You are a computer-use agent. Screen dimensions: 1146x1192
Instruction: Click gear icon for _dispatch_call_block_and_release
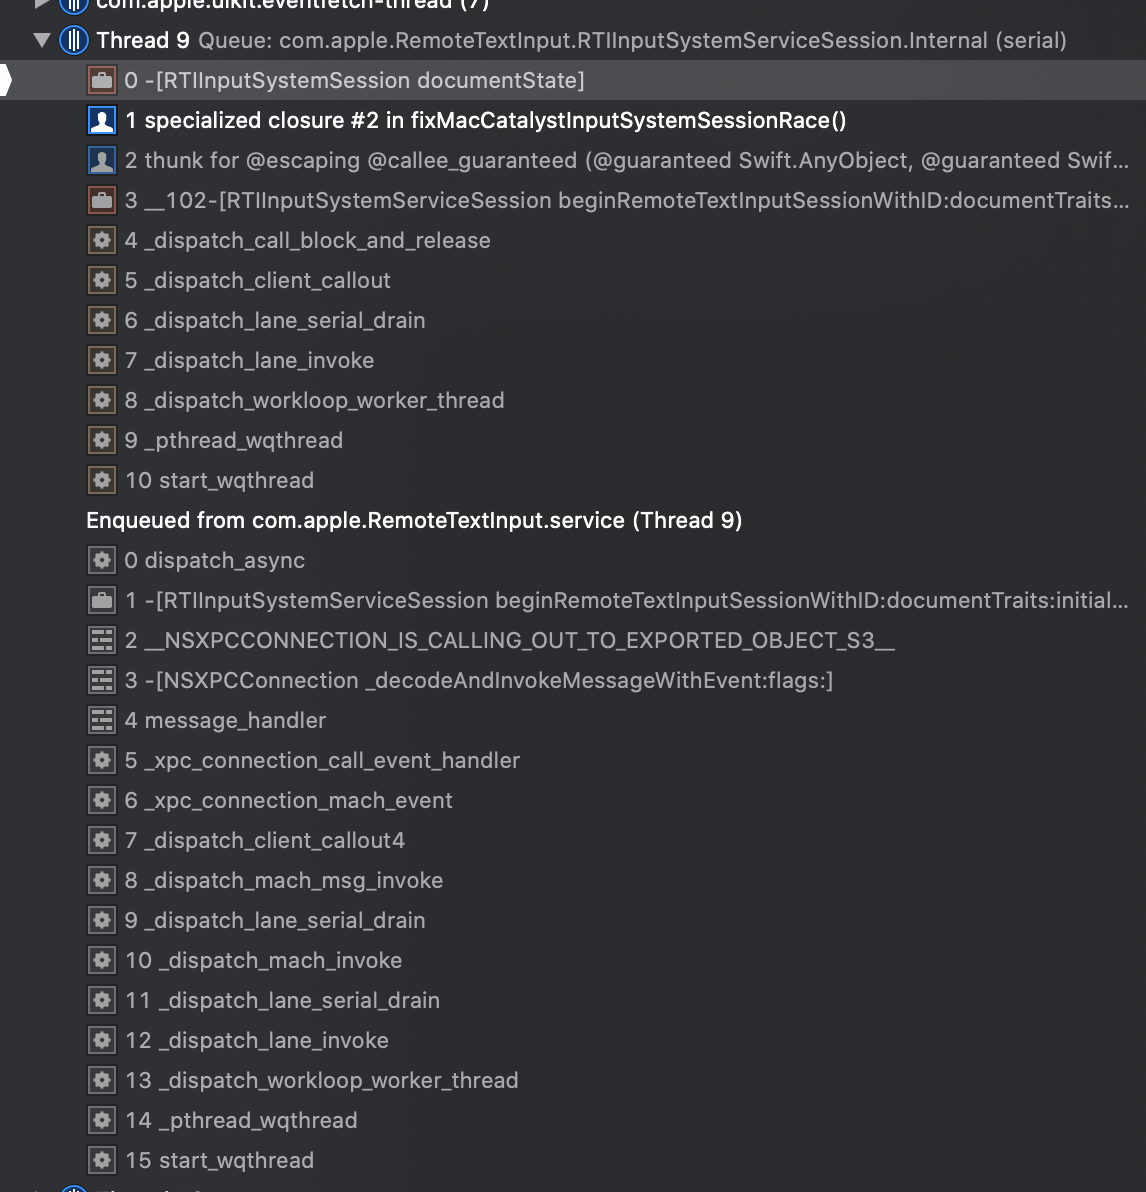102,240
